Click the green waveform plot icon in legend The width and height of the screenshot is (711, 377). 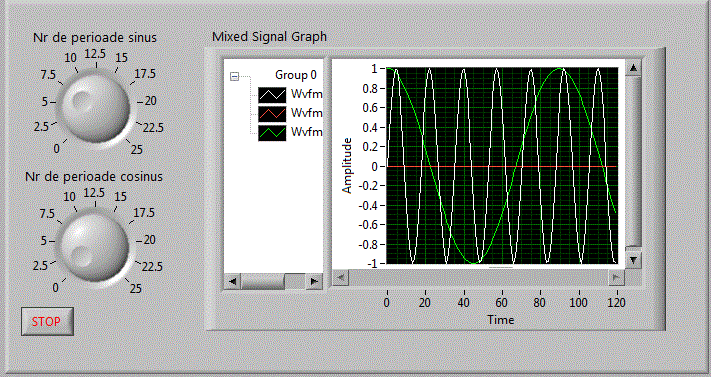pos(272,132)
